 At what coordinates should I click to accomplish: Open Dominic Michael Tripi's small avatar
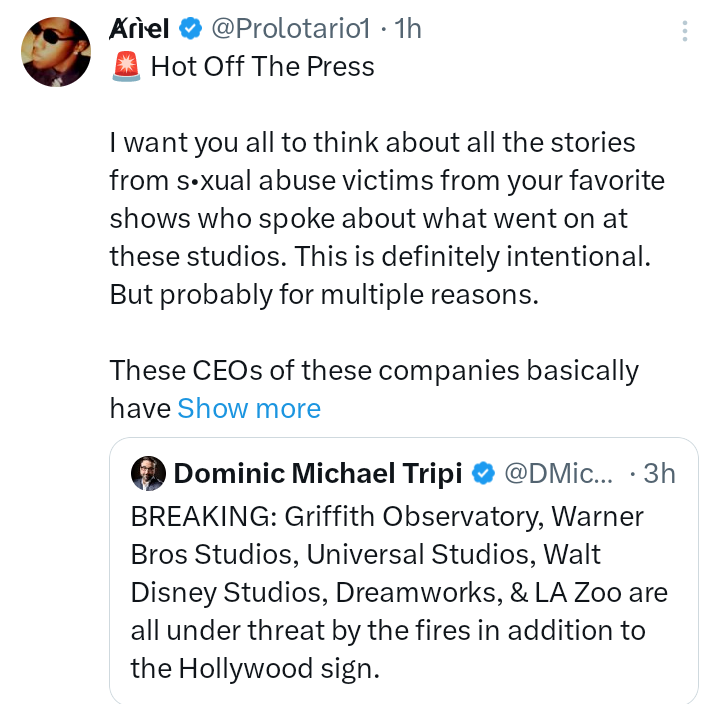[148, 473]
